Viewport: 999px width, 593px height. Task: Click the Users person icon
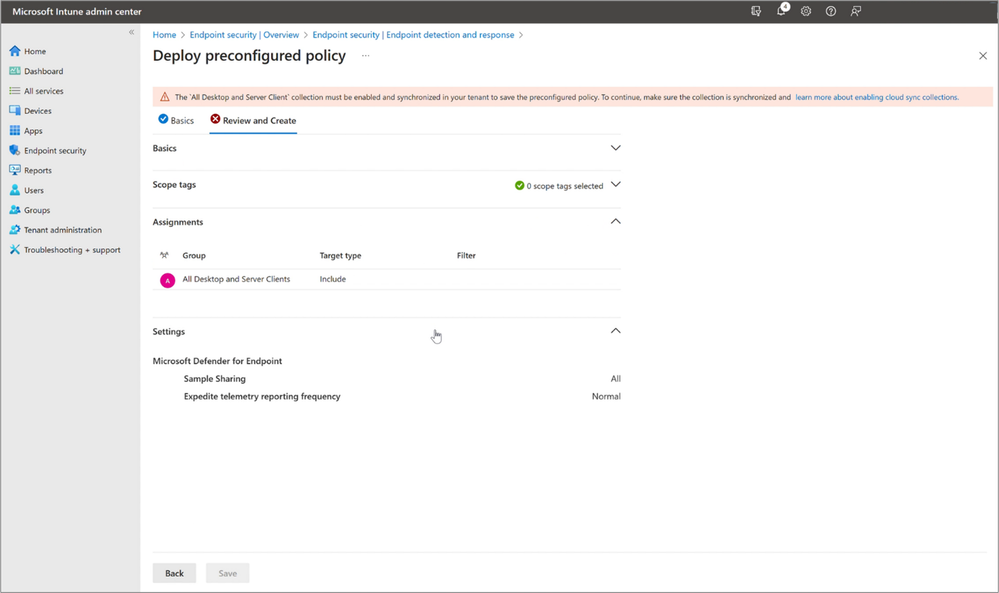[15, 190]
